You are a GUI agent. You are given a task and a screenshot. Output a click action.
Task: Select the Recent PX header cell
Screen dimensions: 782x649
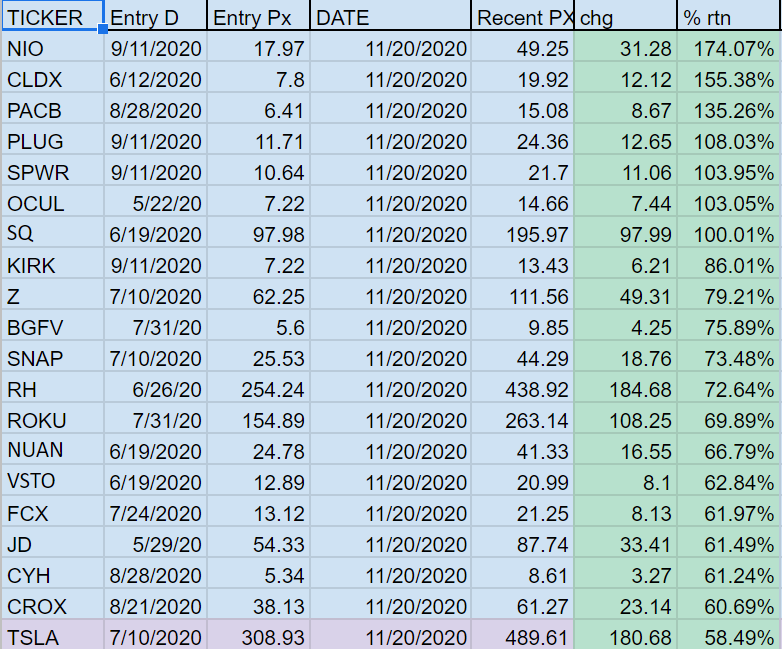(522, 15)
